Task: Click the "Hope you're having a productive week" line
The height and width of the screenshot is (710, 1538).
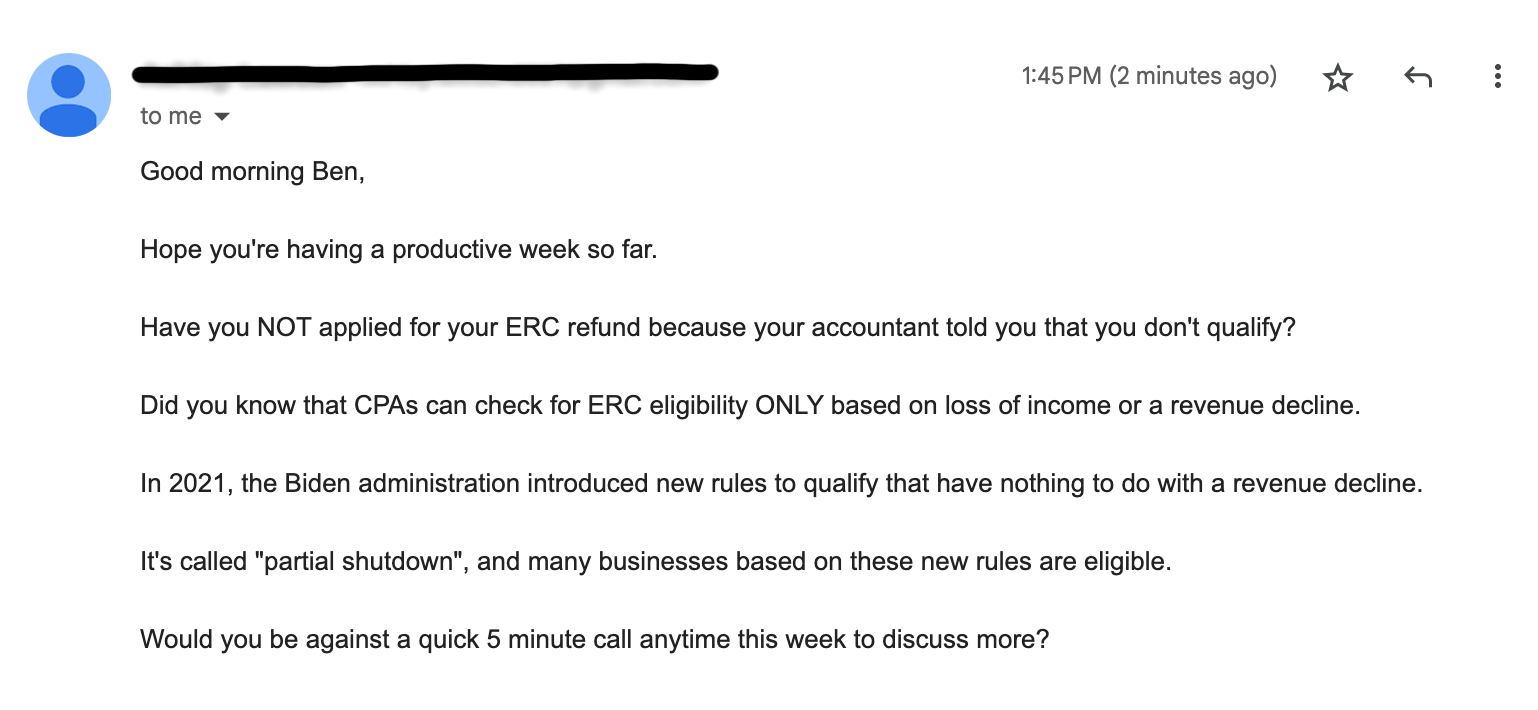Action: (399, 250)
